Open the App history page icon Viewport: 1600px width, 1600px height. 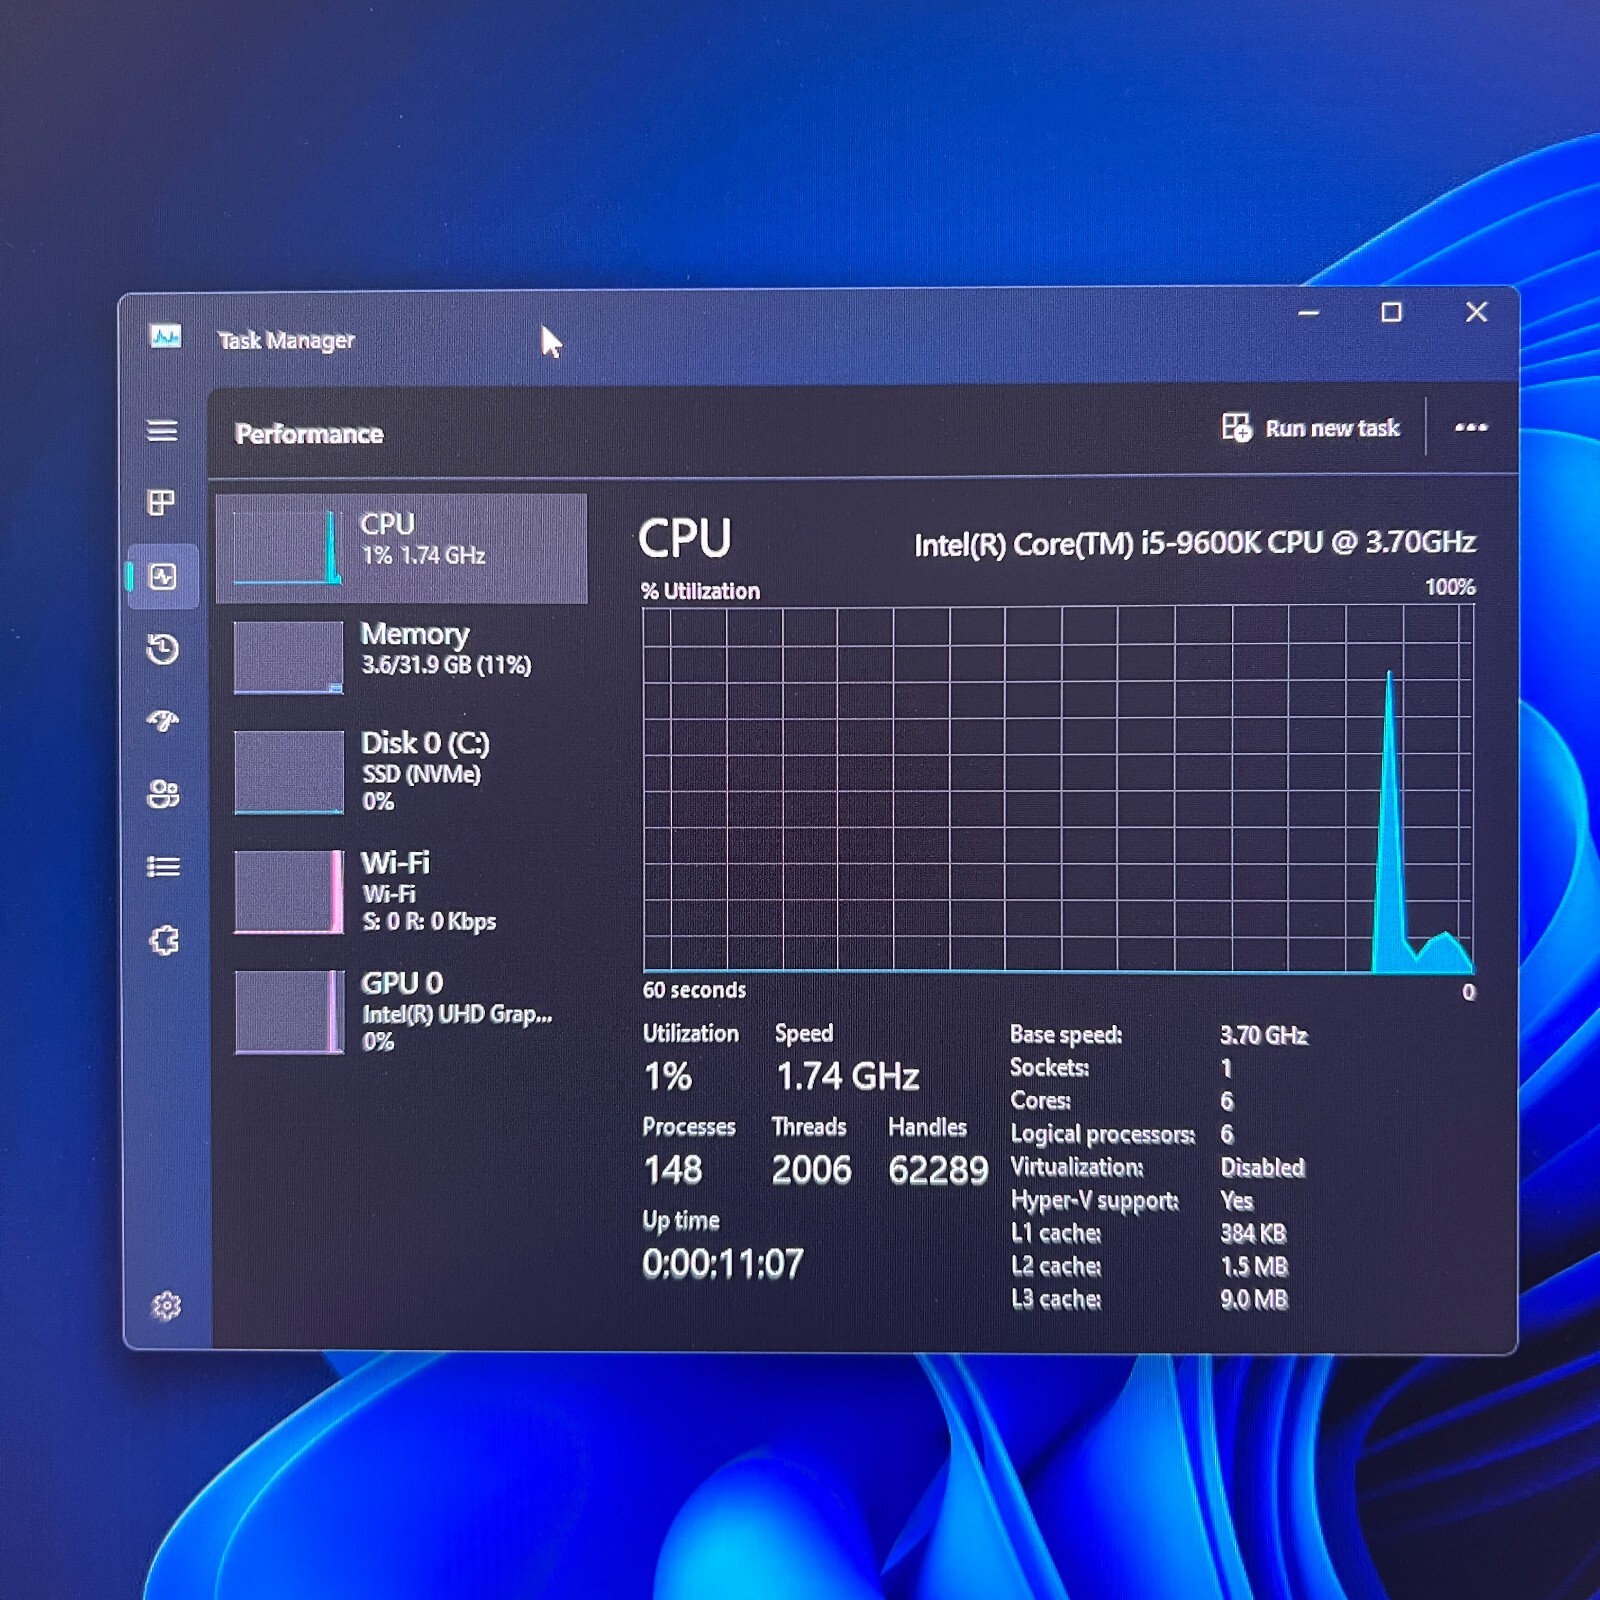(x=163, y=650)
